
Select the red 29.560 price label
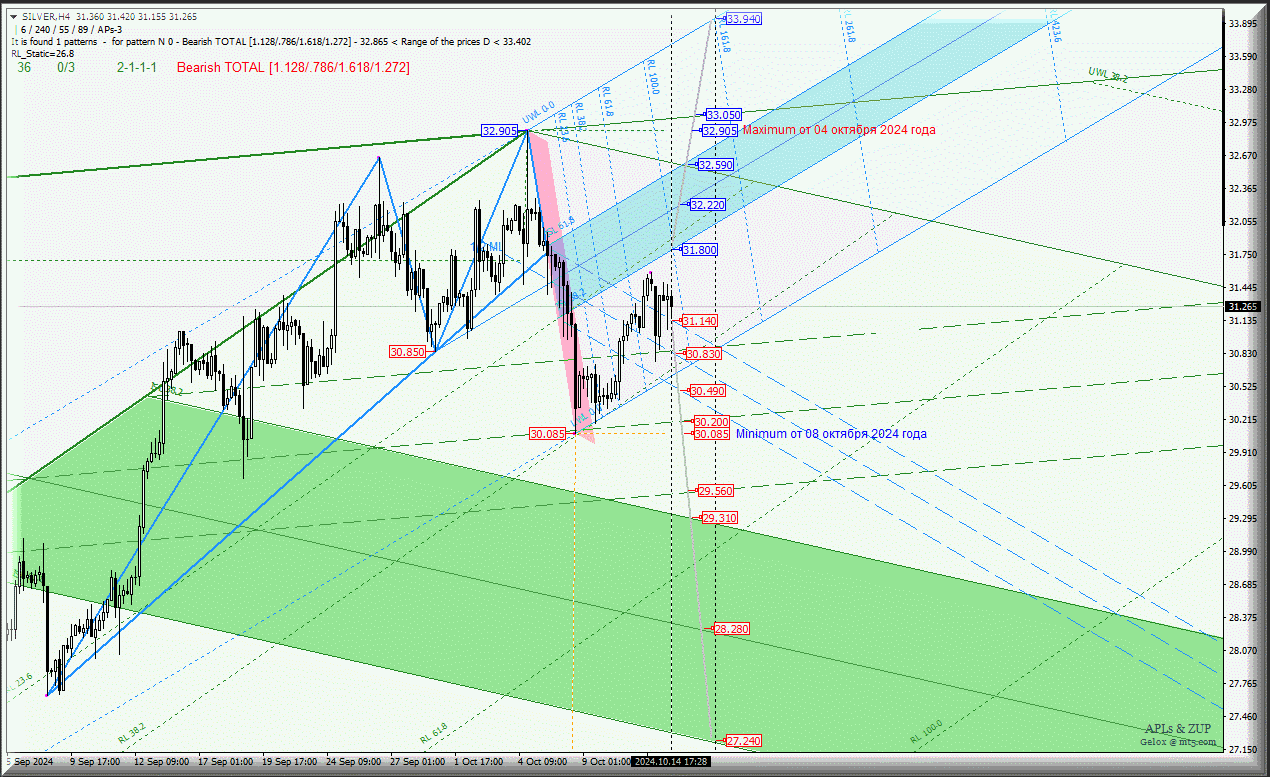[x=716, y=491]
